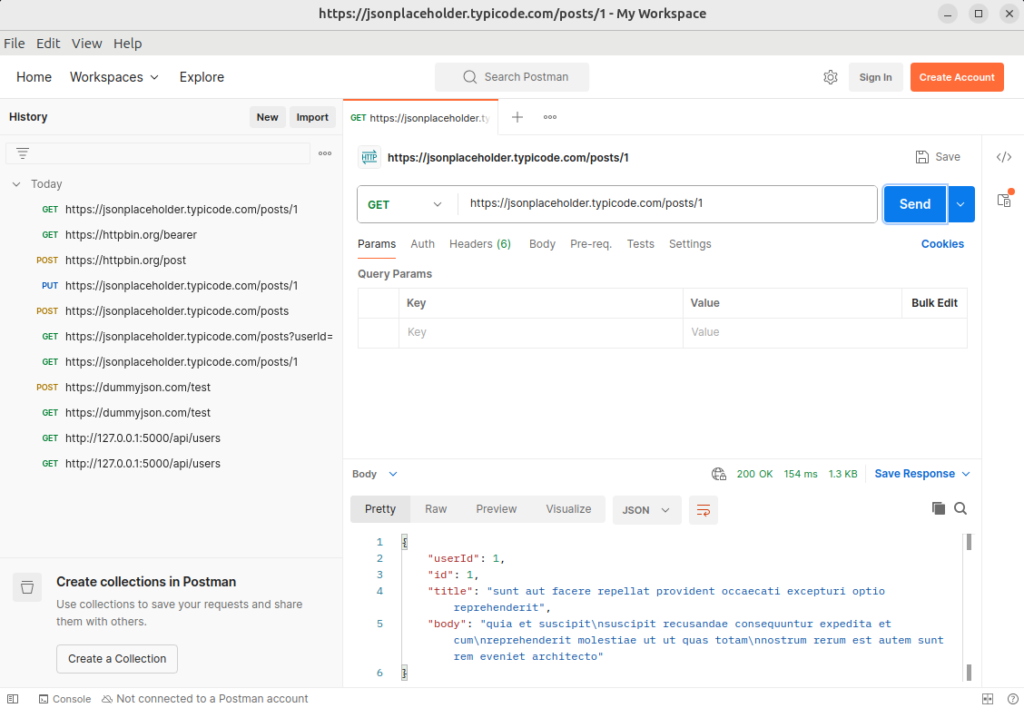This screenshot has height=708, width=1024.
Task: Click the search magnifier in Search Postman
Action: [470, 77]
